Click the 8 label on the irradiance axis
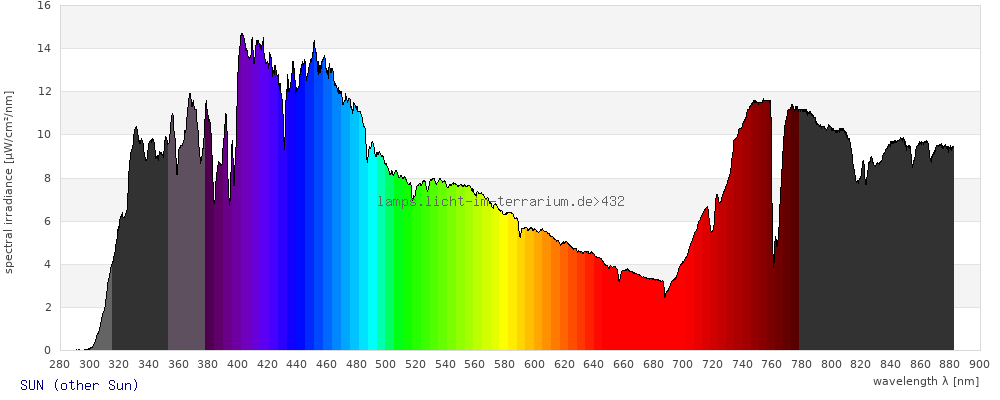Screen dimensions: 1000x400 46,178
